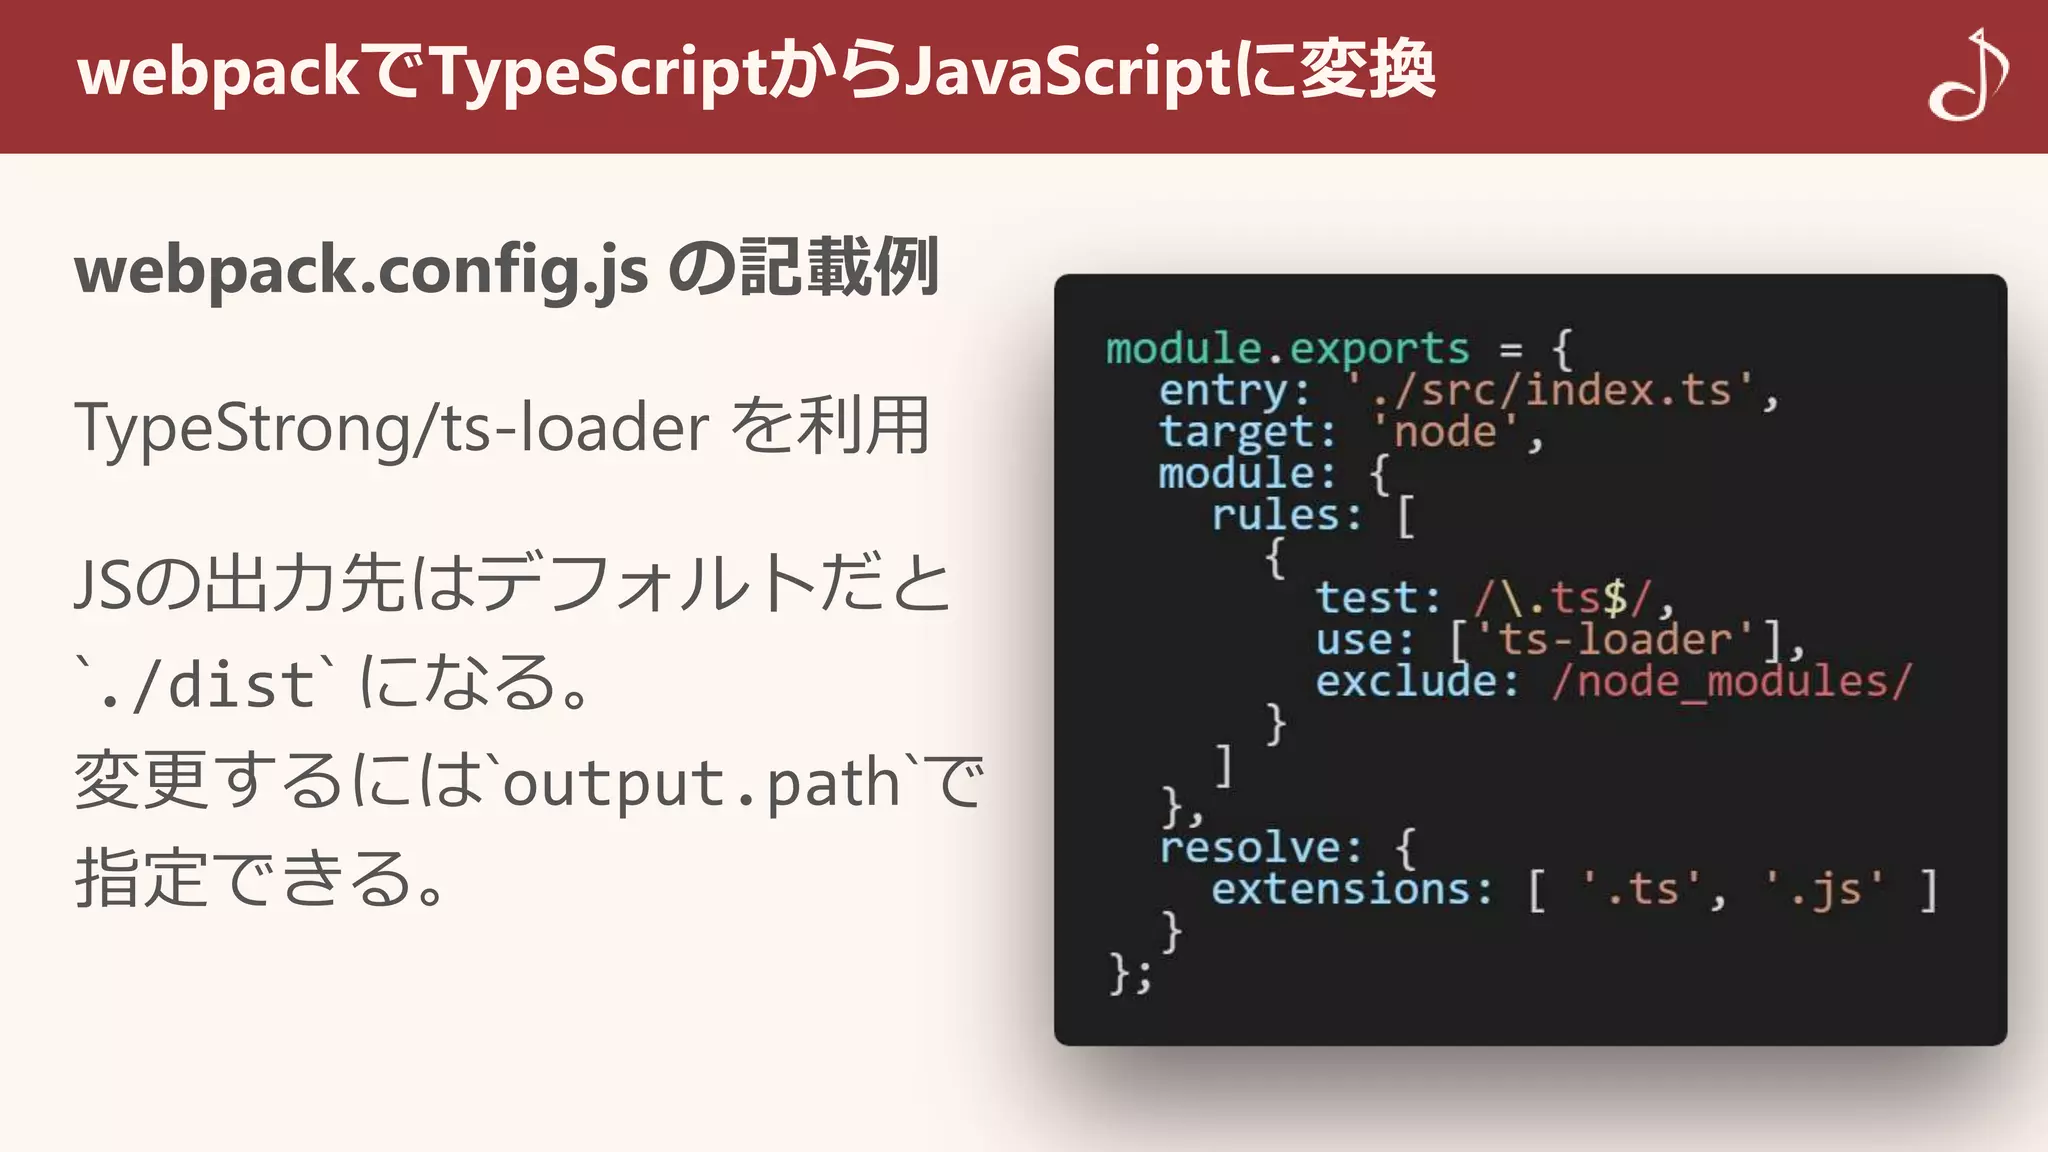The image size is (2048, 1152).
Task: Click the line 'JSの出力先はデフォルトだと'
Action: click(512, 583)
